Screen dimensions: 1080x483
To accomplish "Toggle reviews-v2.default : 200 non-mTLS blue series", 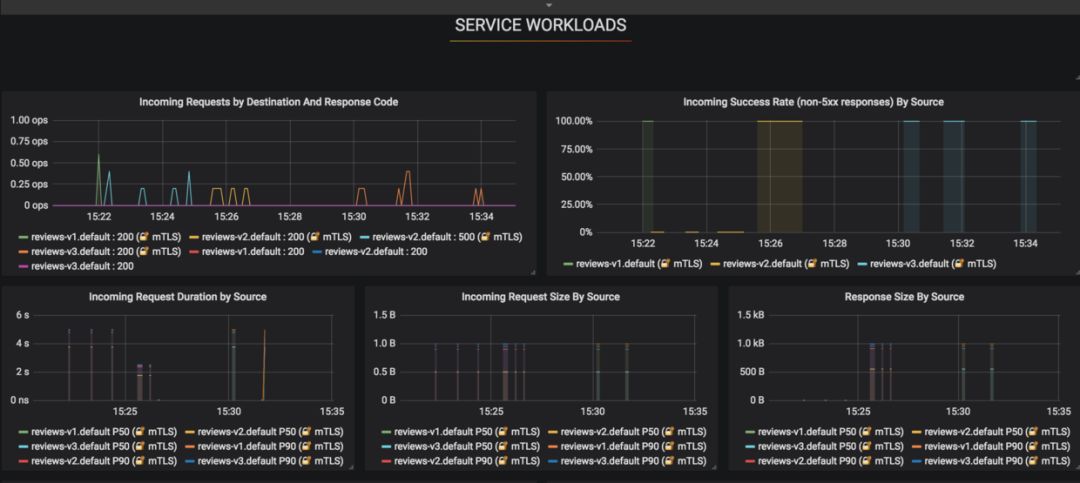I will [376, 251].
